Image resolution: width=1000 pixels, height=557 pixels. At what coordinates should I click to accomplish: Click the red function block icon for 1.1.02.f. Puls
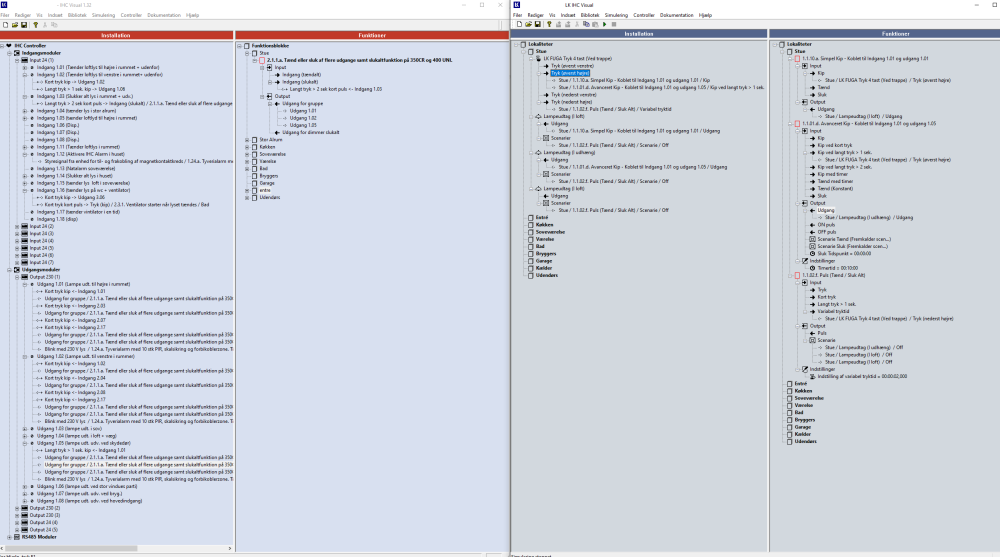(797, 274)
